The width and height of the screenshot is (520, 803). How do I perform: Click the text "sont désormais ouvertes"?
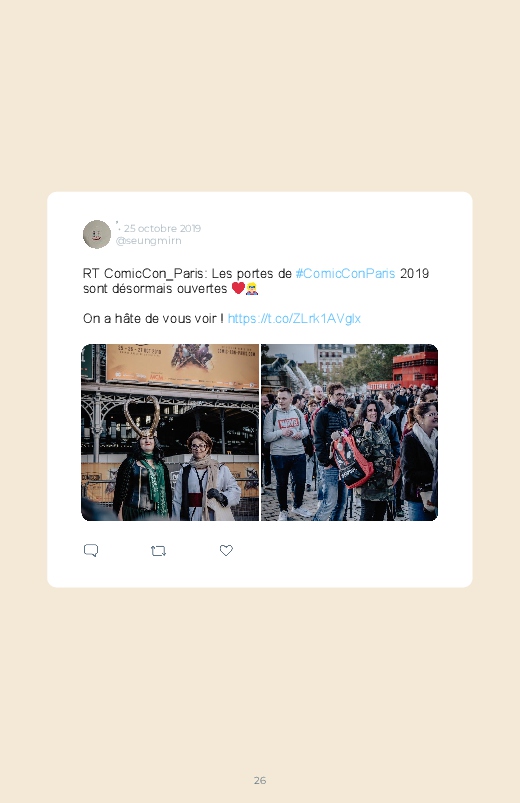[155, 289]
